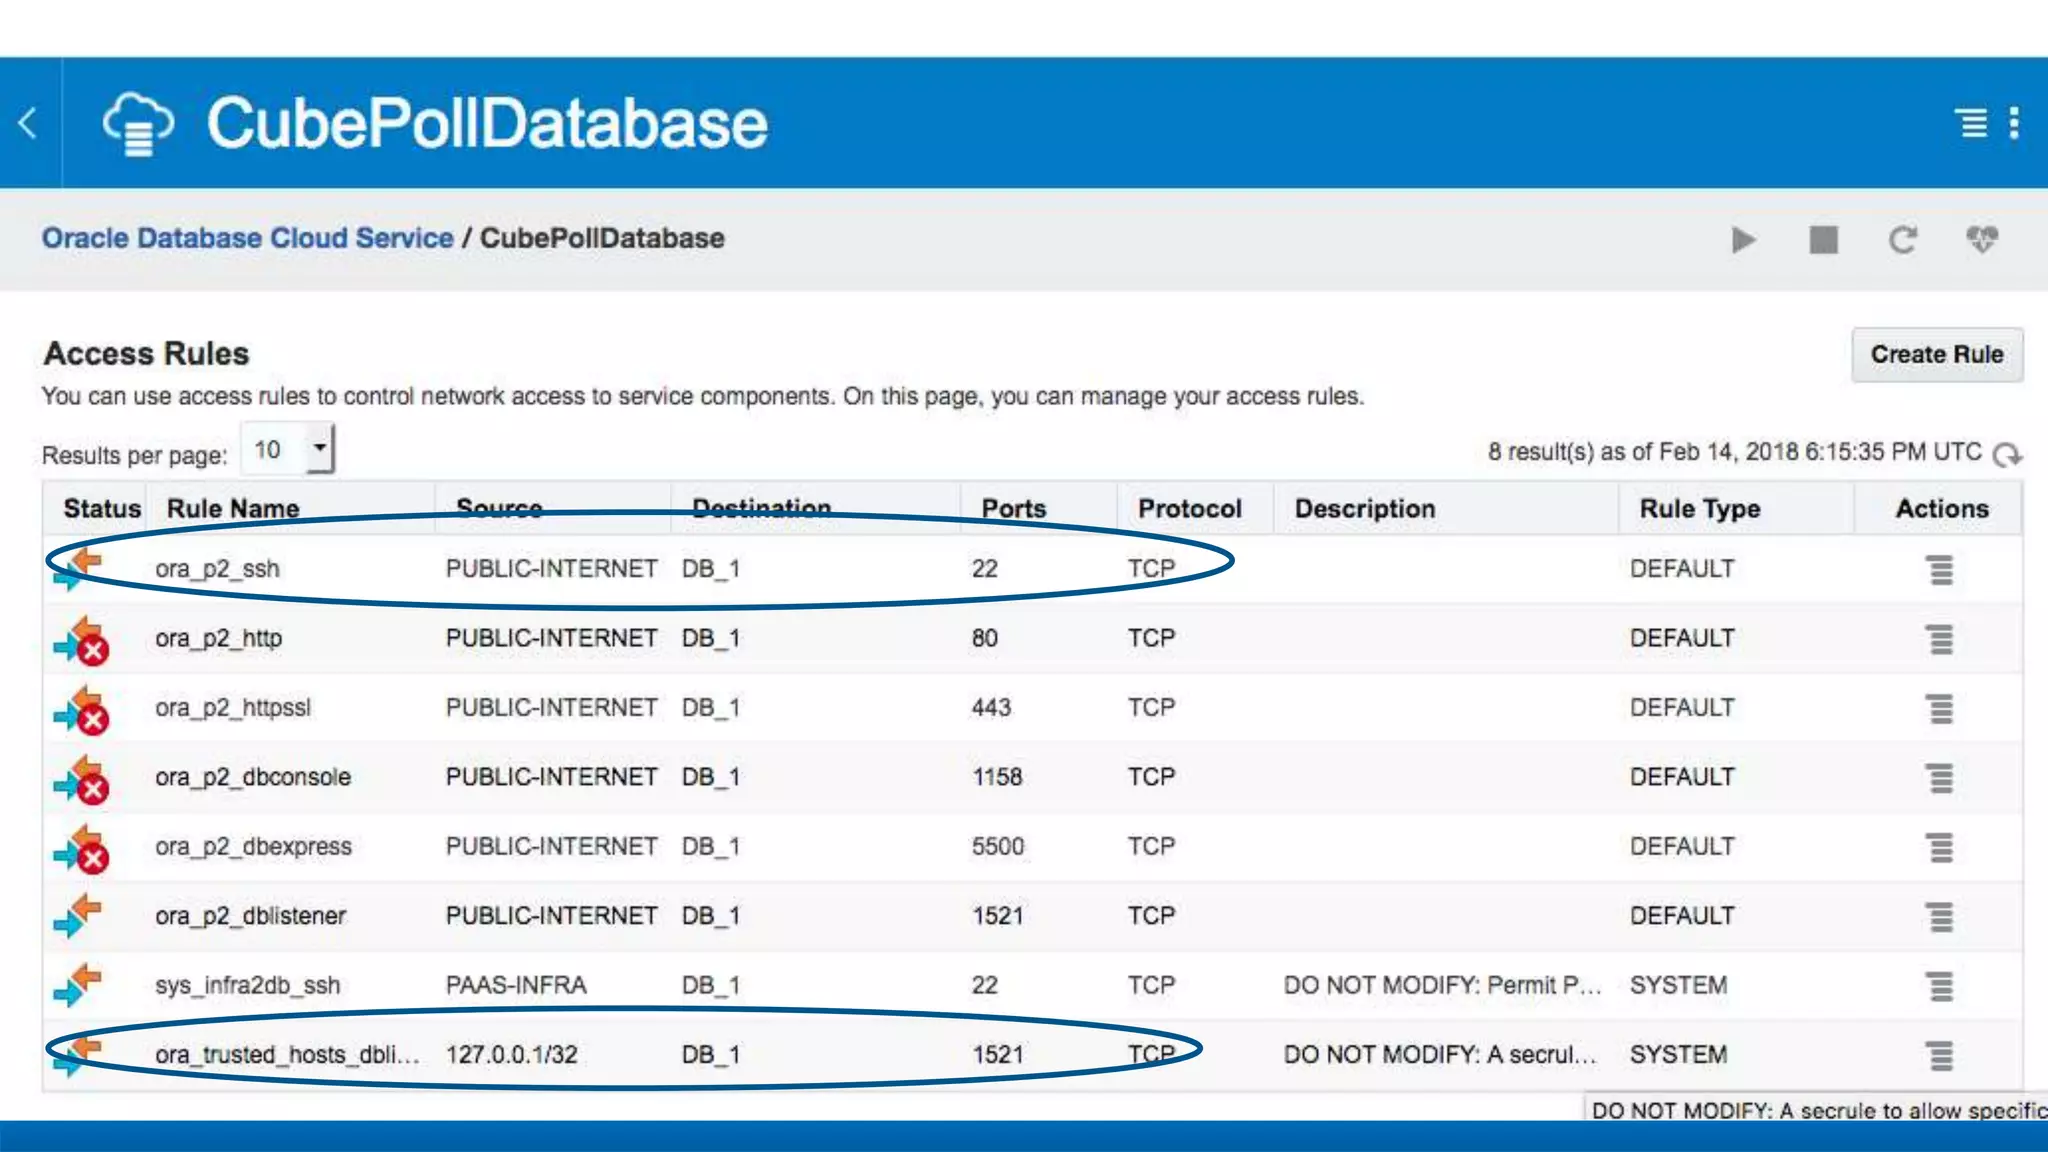Click the back arrow in header
The image size is (2048, 1152).
[28, 123]
